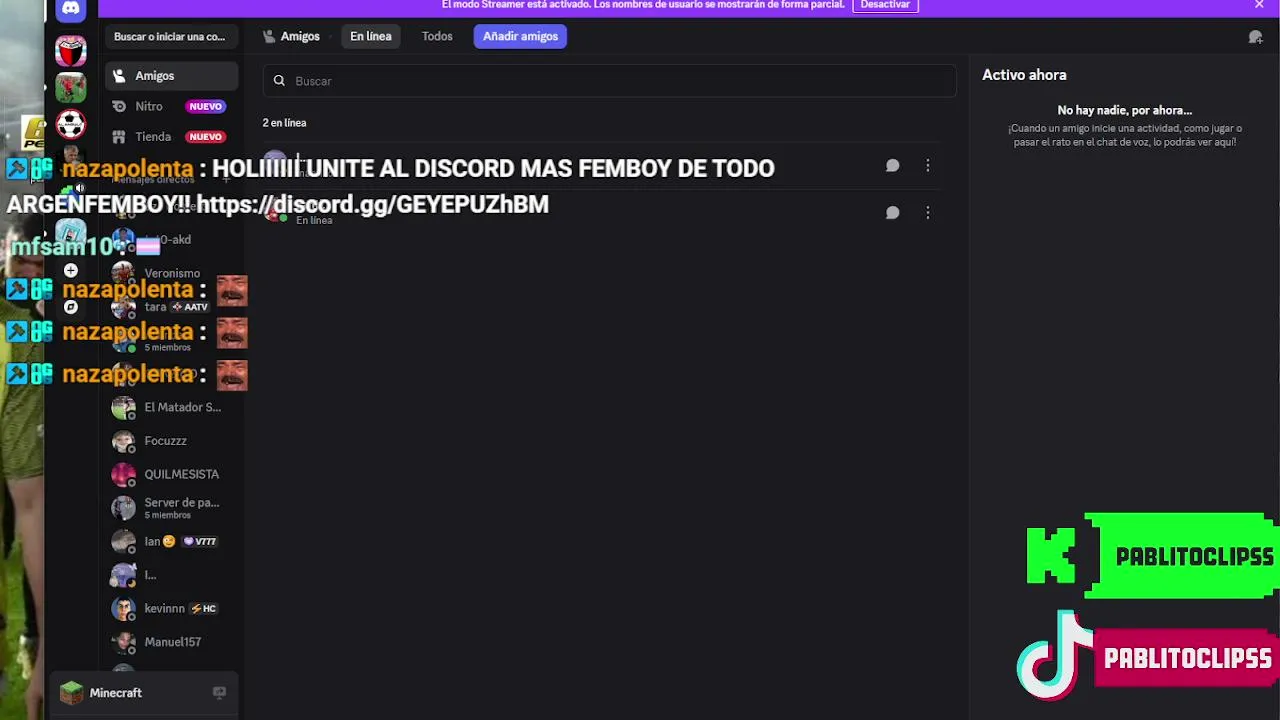Image resolution: width=1280 pixels, height=720 pixels.
Task: Click the search magnifier icon
Action: (280, 81)
